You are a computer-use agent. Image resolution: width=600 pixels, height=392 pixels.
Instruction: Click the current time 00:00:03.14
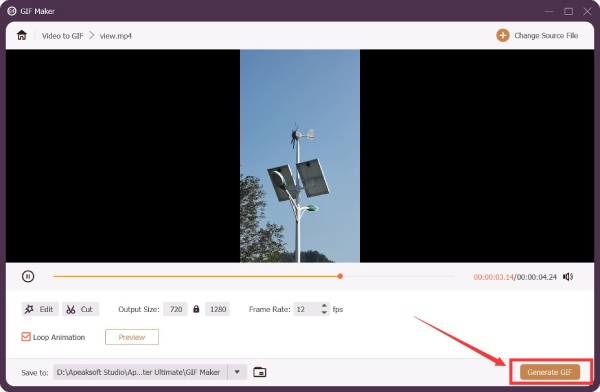pos(493,277)
